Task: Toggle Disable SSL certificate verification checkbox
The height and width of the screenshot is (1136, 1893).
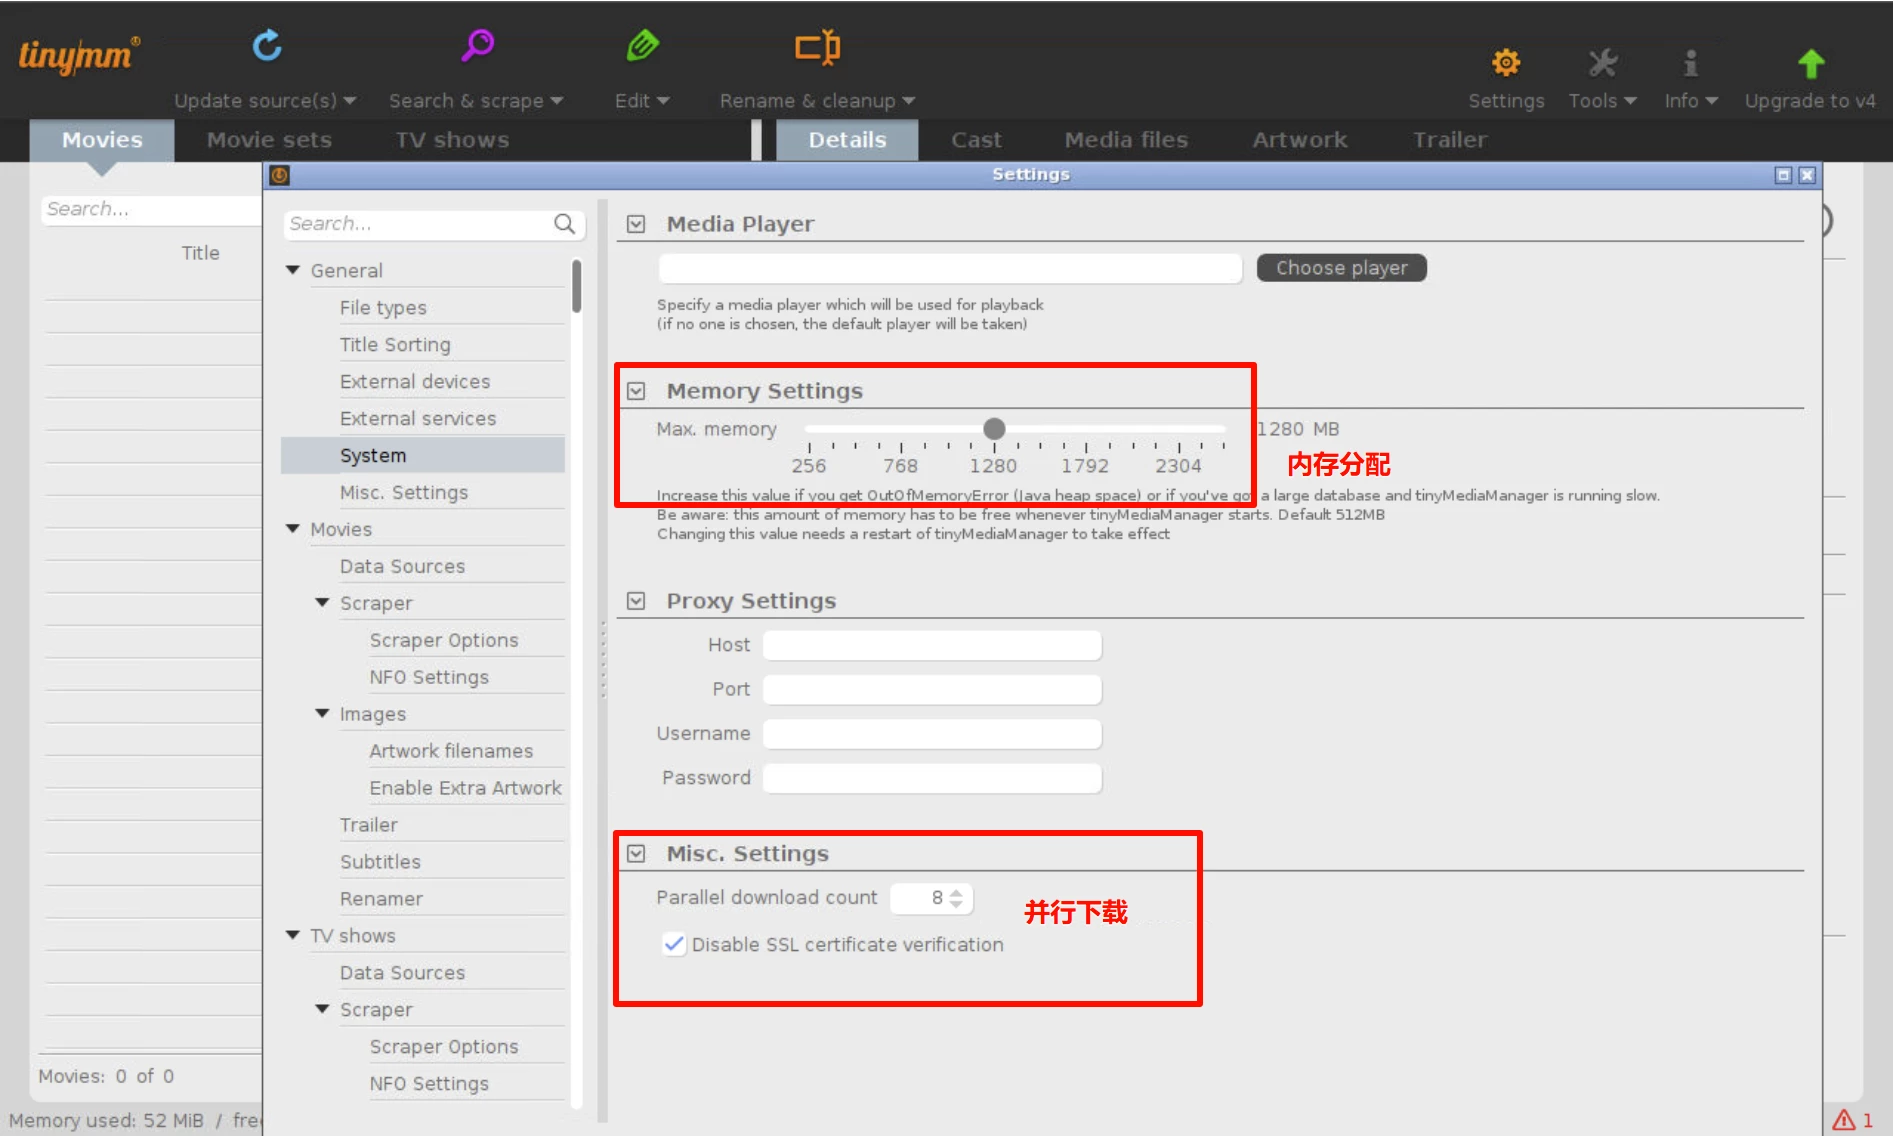Action: (675, 944)
